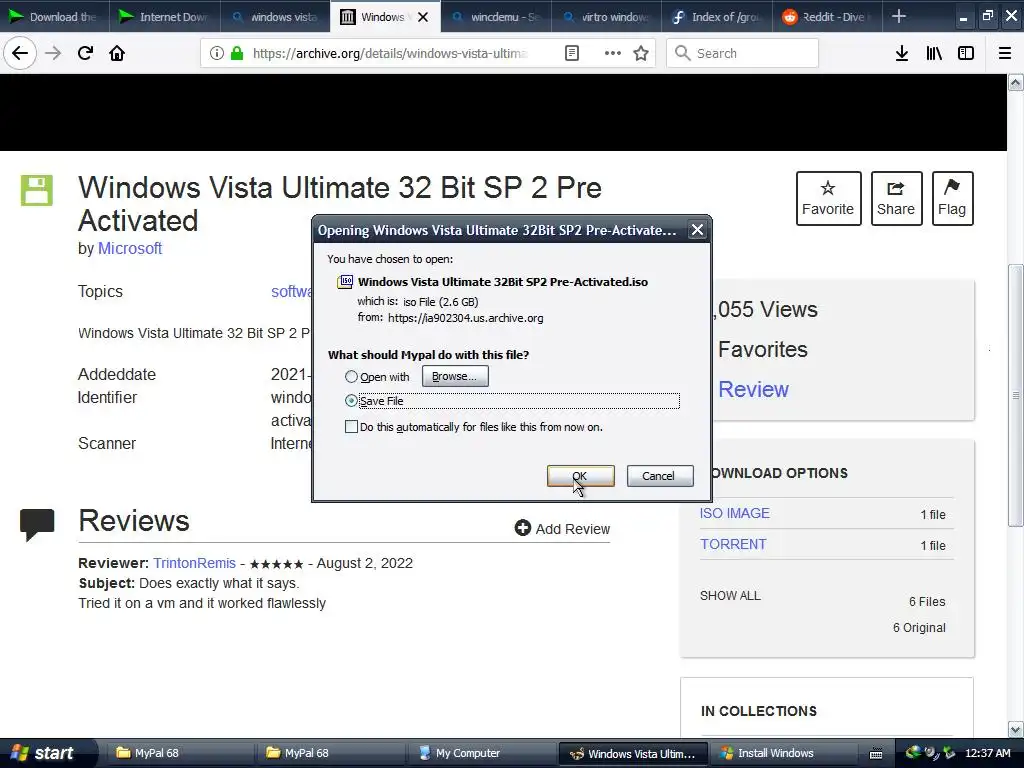Screen dimensions: 1024x768
Task: Select the Open with radio option
Action: pos(351,377)
